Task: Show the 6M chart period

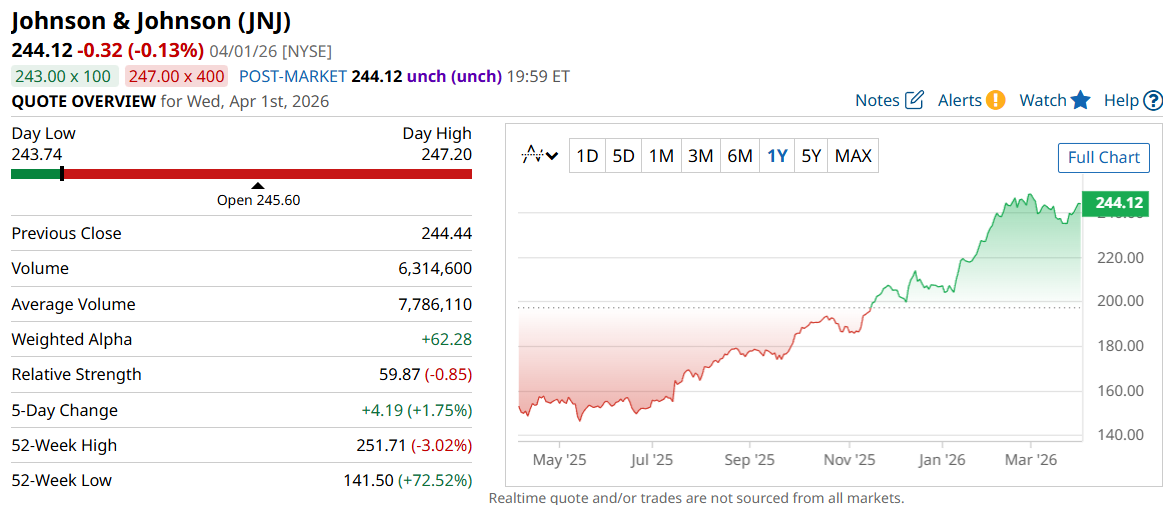Action: coord(739,156)
